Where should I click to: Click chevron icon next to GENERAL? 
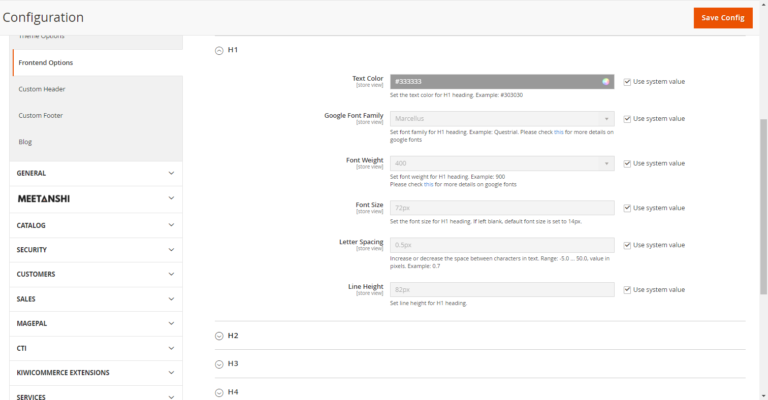[x=171, y=173]
